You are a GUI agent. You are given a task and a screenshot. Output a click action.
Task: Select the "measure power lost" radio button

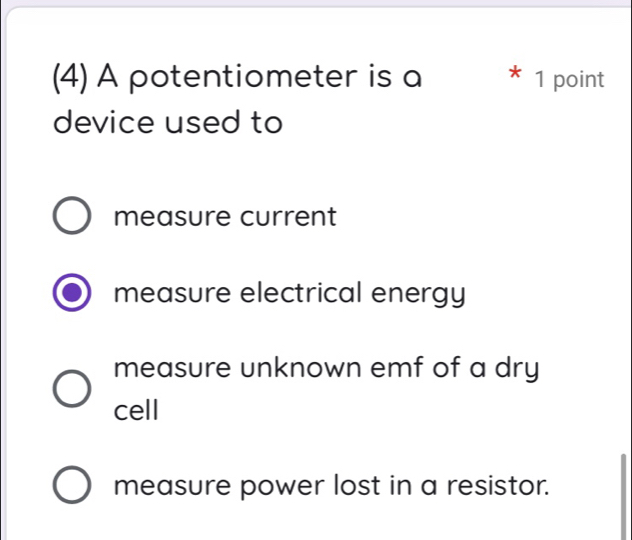pyautogui.click(x=70, y=487)
